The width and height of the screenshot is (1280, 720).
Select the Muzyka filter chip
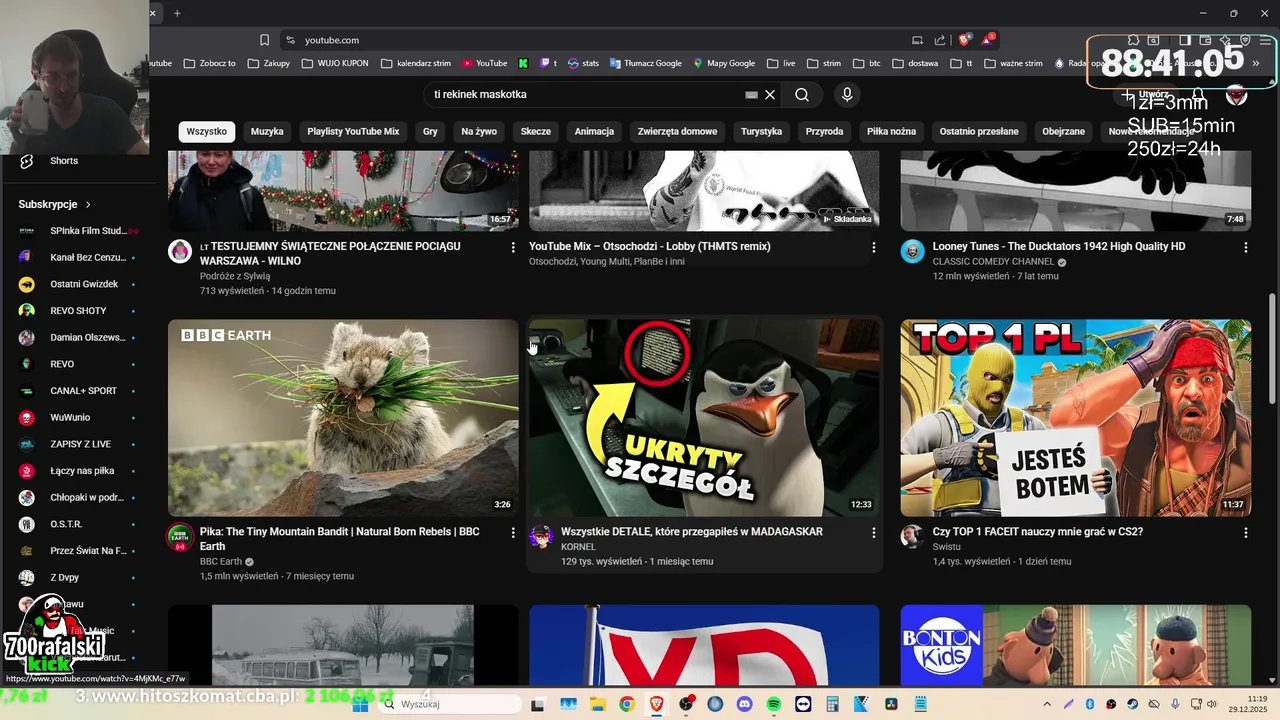coord(267,131)
